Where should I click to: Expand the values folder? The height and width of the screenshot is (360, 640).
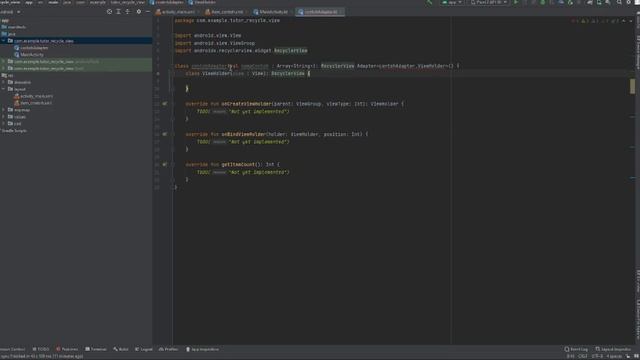click(4, 117)
